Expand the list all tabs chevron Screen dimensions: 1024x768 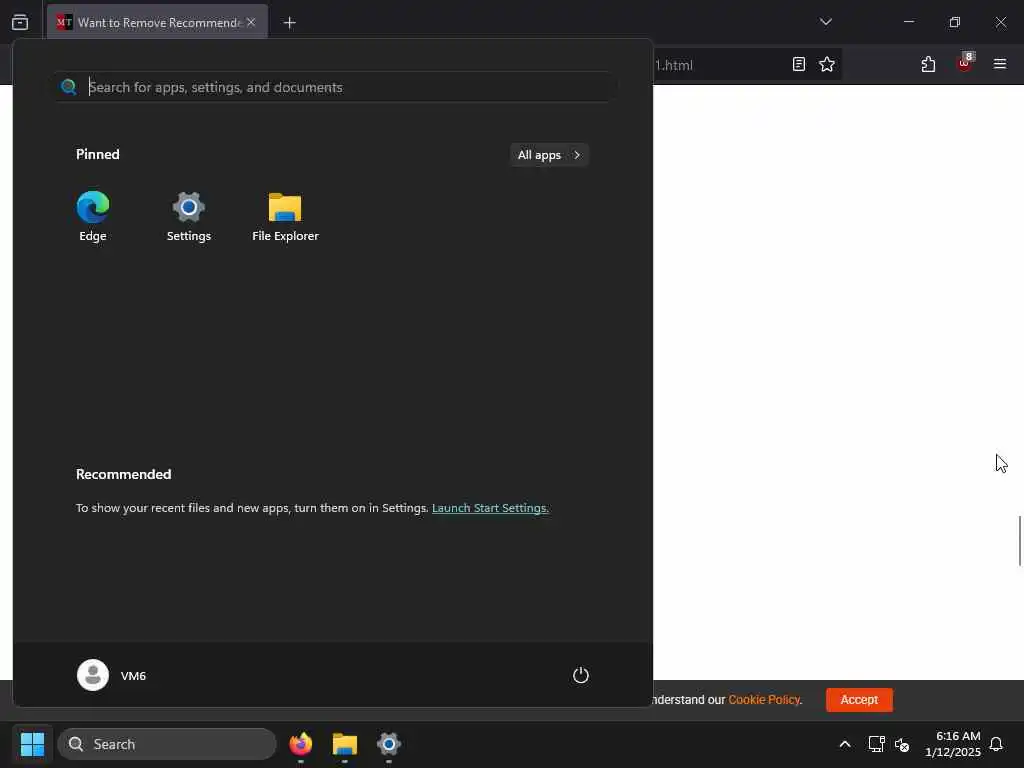(x=825, y=22)
